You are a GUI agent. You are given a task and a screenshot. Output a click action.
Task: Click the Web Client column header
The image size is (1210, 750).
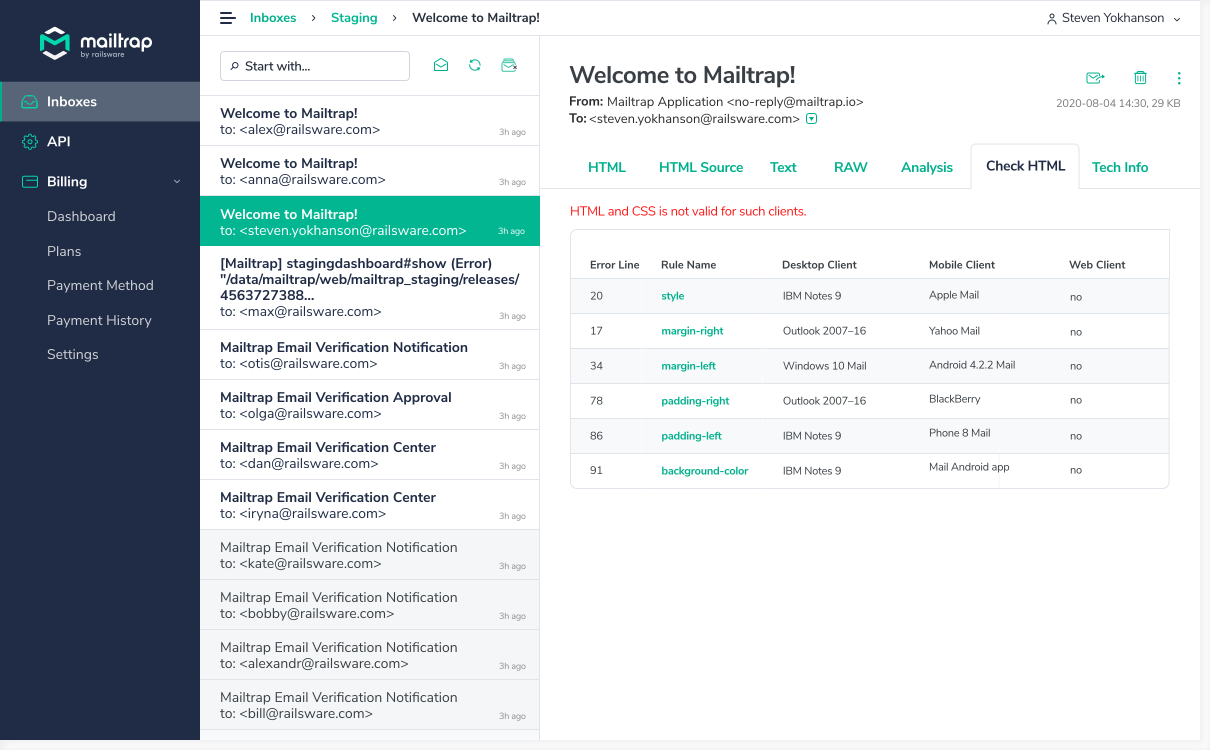[x=1097, y=265]
